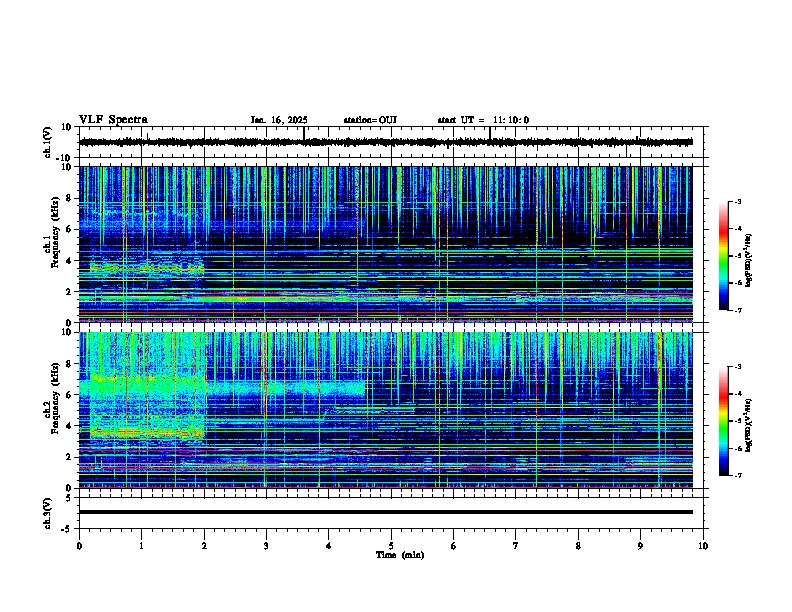Click time axis tick label '8'

(x=578, y=546)
